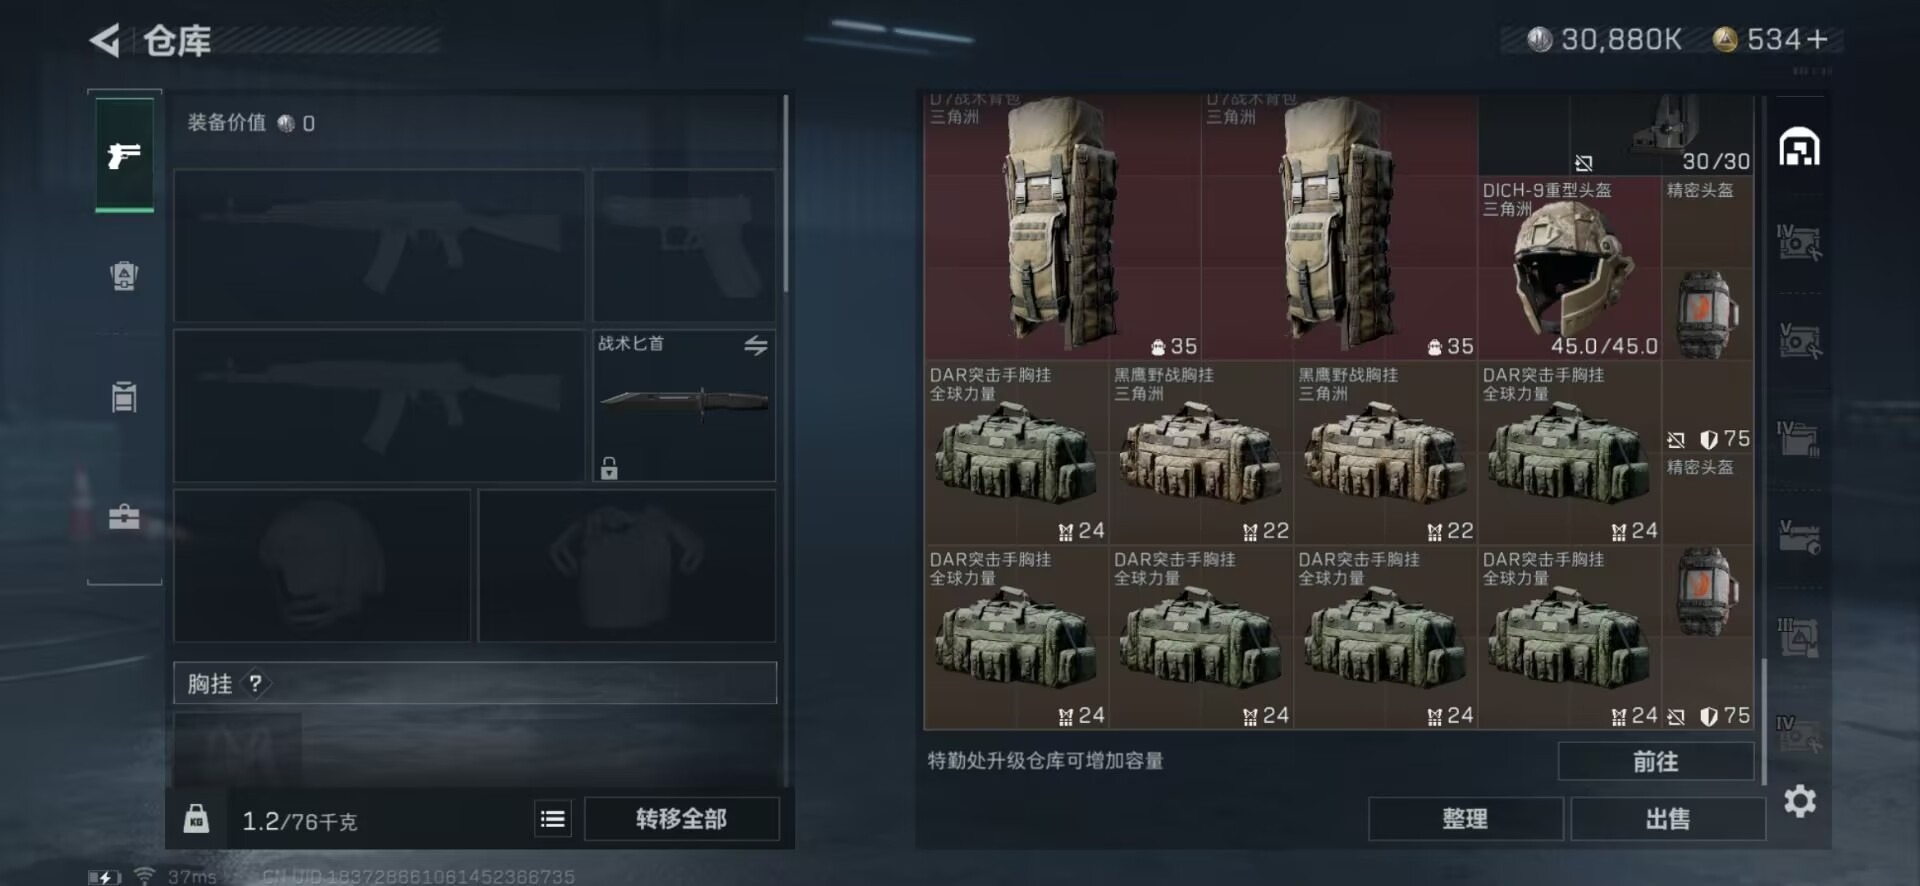This screenshot has height=886, width=1920.
Task: Toggle the list view icon beside 转移全部
Action: point(553,819)
